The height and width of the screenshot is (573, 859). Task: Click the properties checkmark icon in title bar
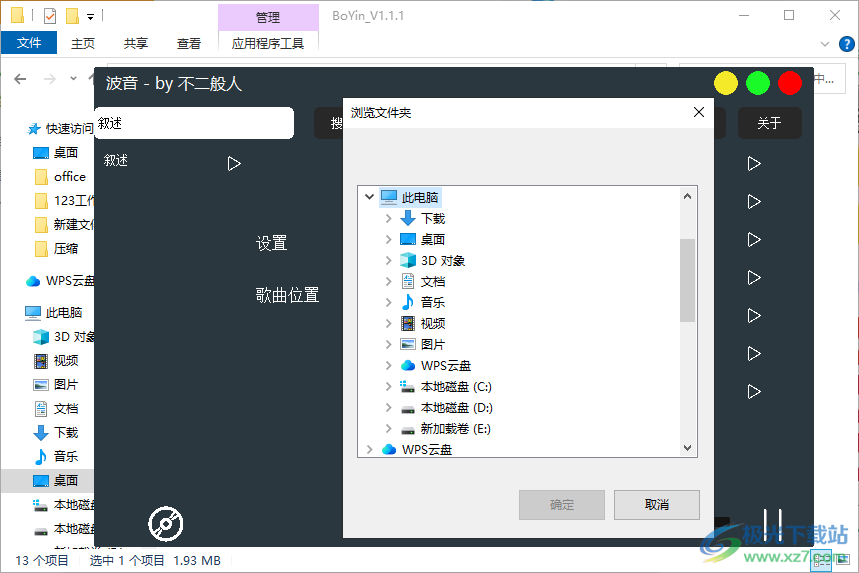pyautogui.click(x=50, y=16)
